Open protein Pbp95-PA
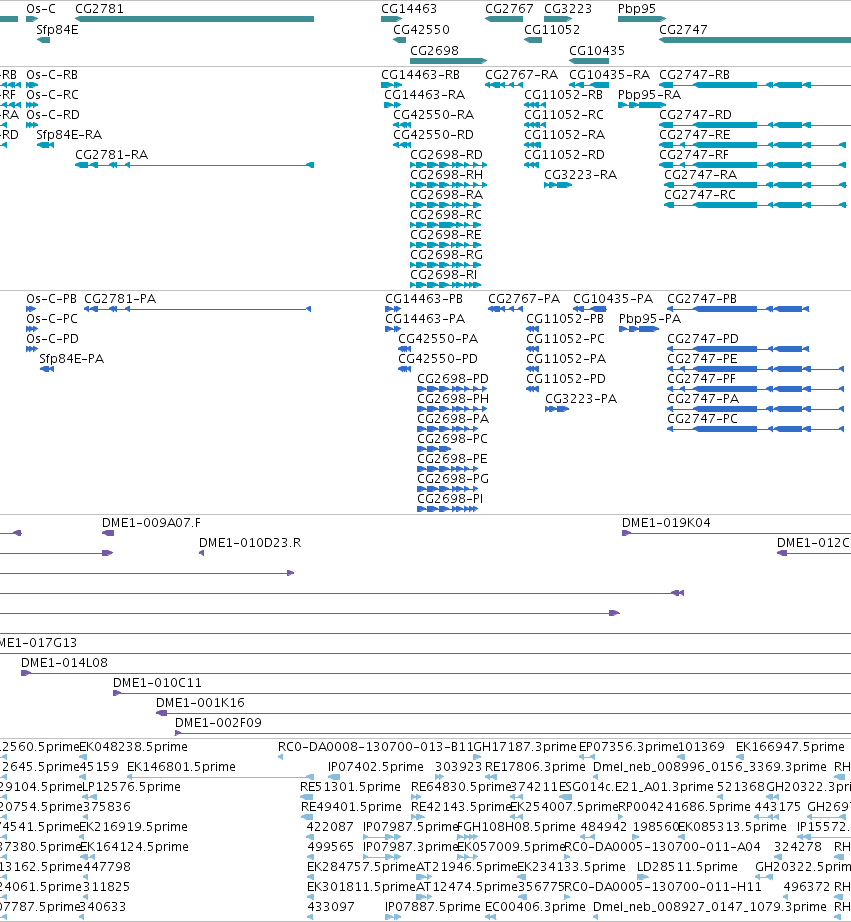 650,319
